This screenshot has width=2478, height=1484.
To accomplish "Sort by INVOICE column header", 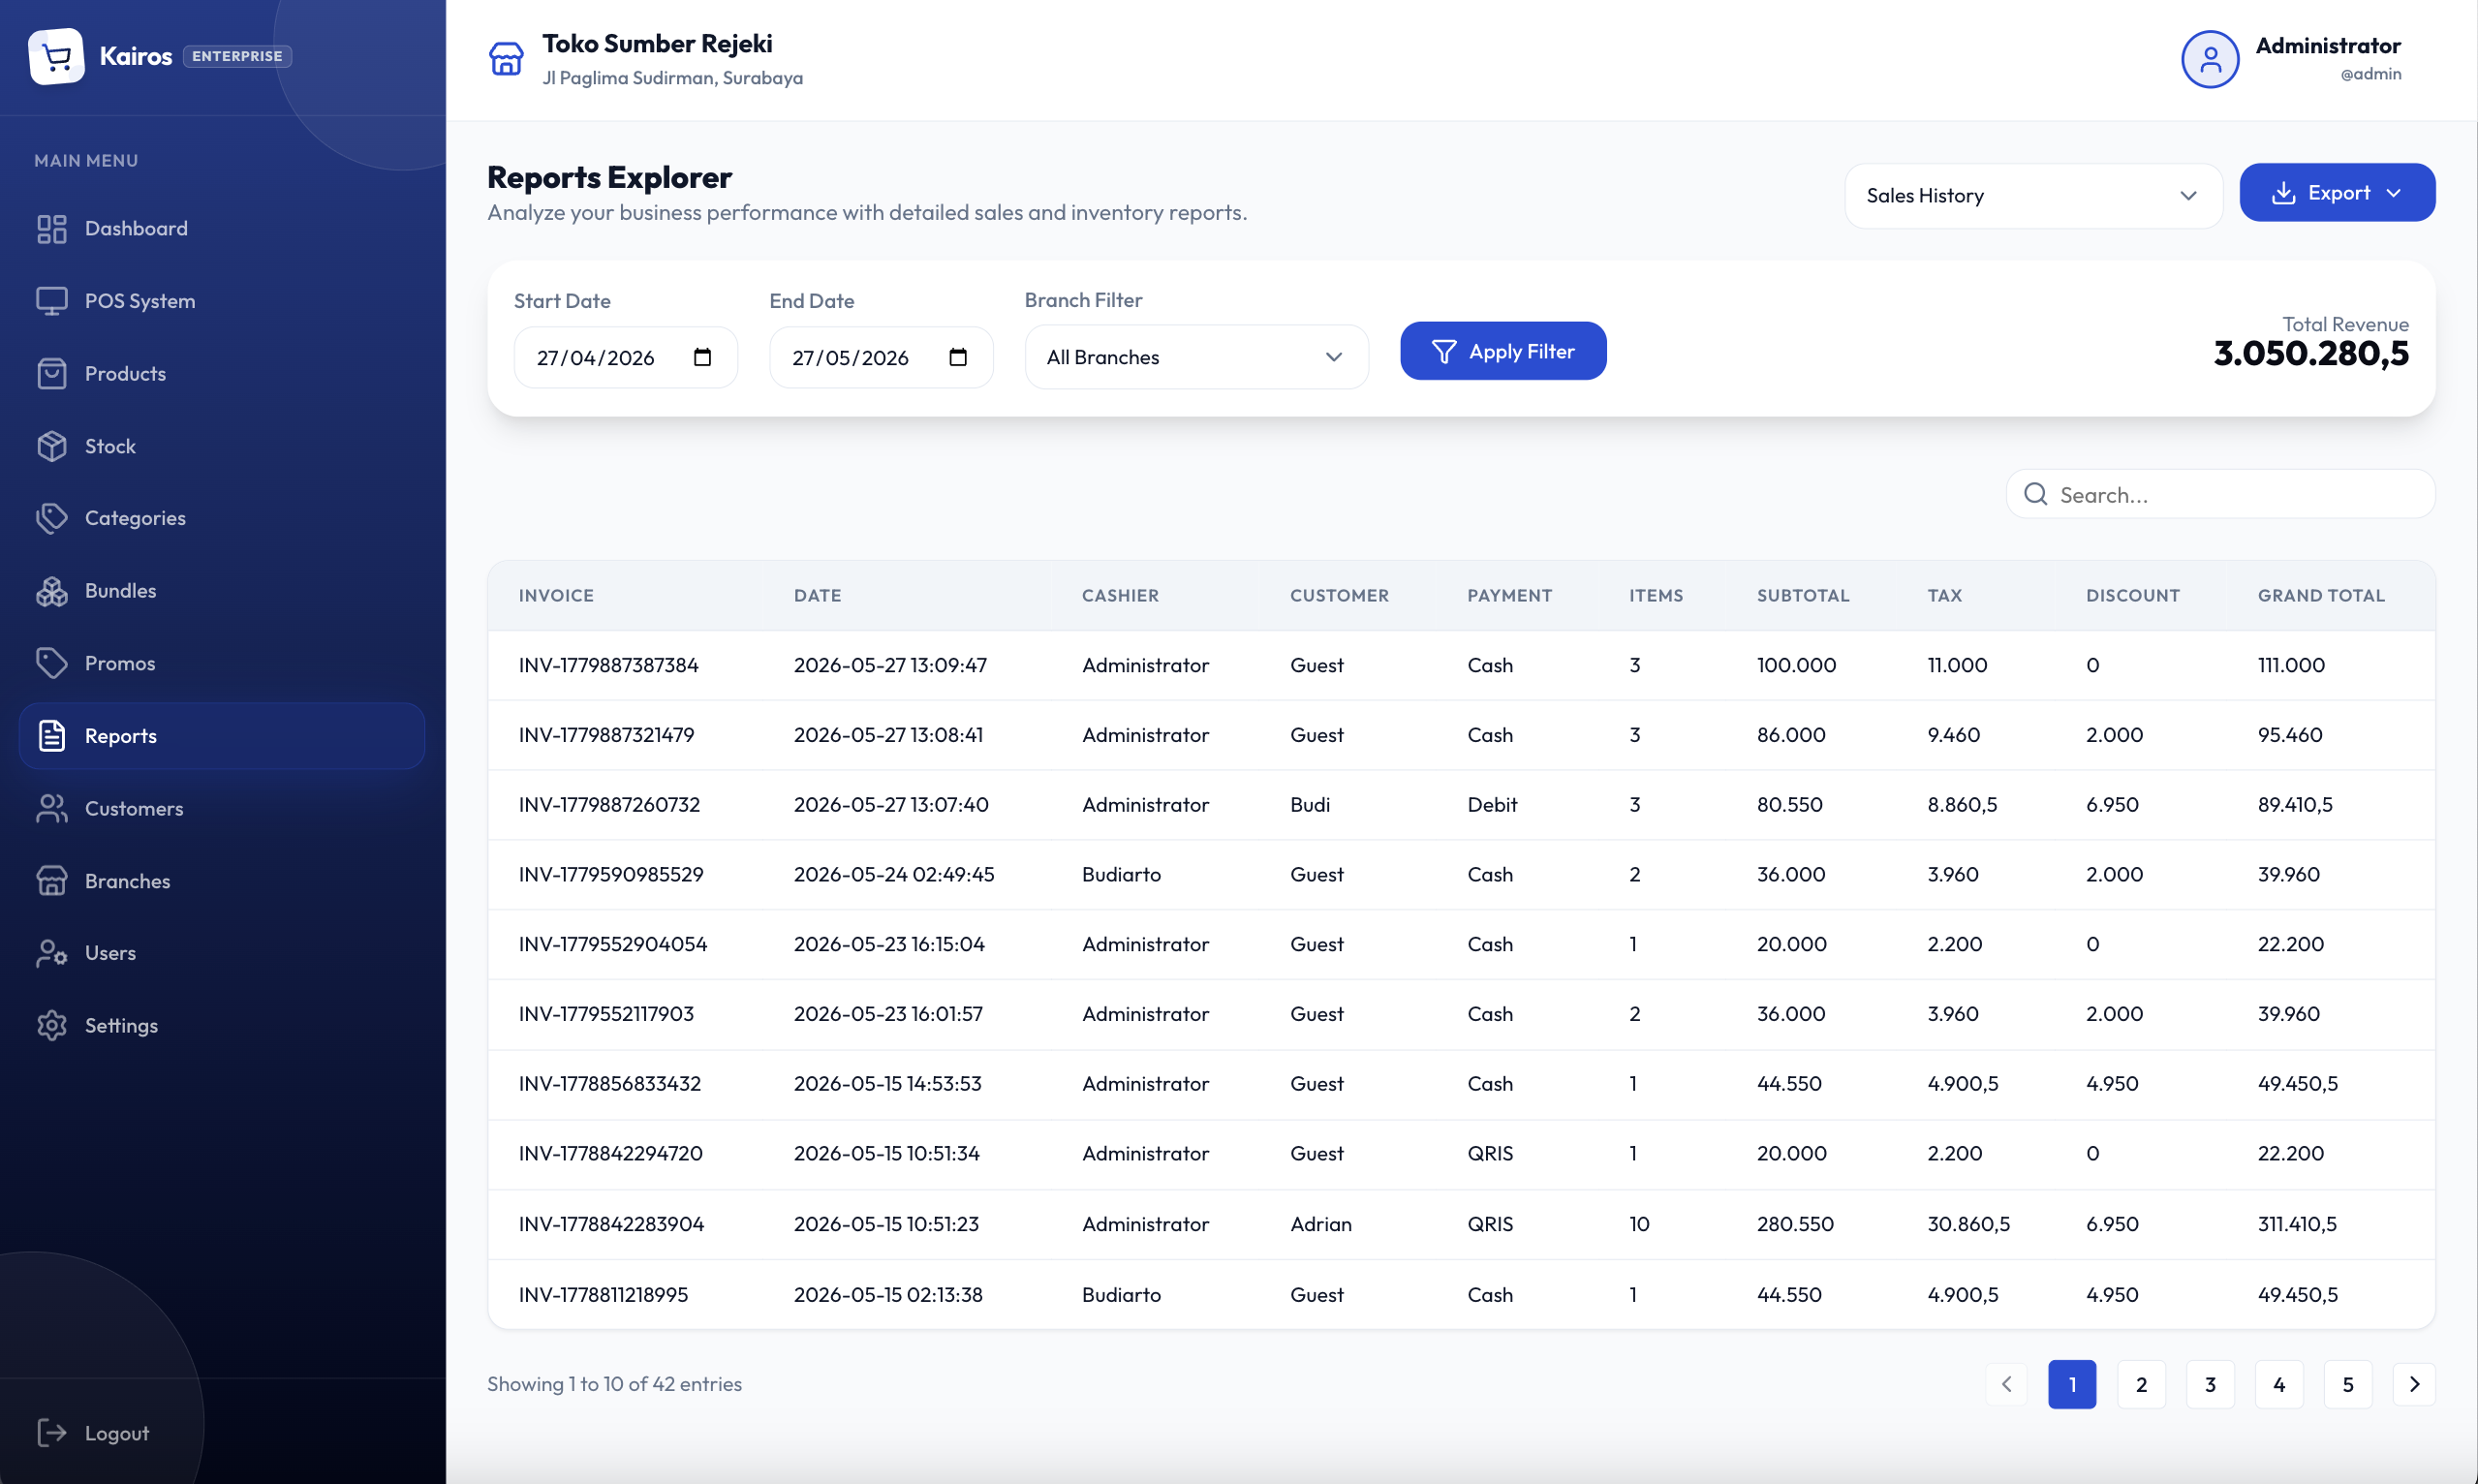I will pos(556,595).
